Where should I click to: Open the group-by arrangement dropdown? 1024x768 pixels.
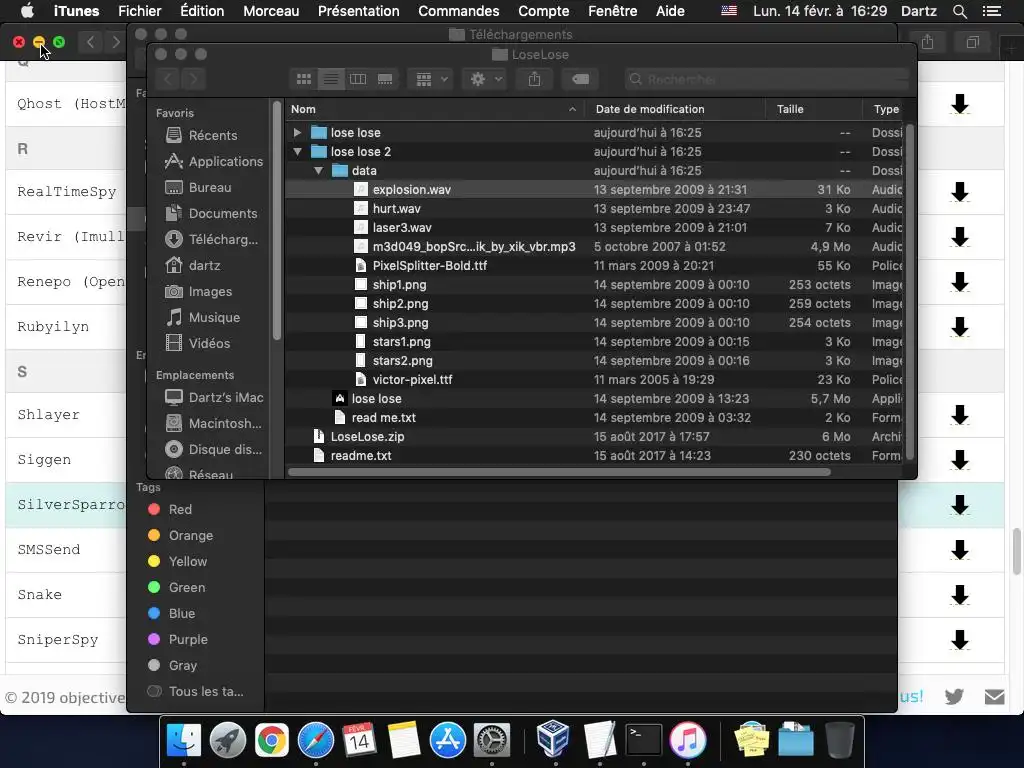click(430, 79)
